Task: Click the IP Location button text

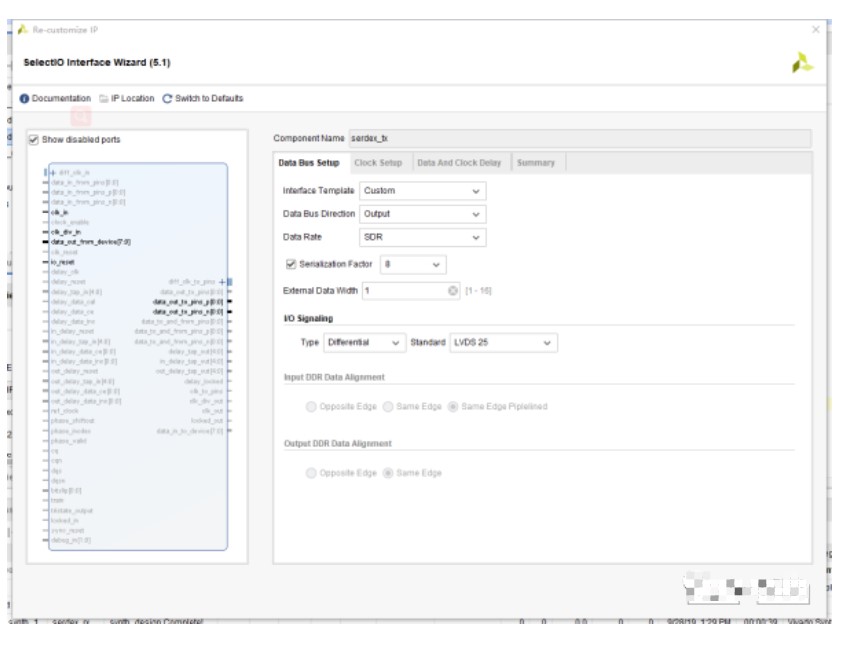Action: coord(132,99)
